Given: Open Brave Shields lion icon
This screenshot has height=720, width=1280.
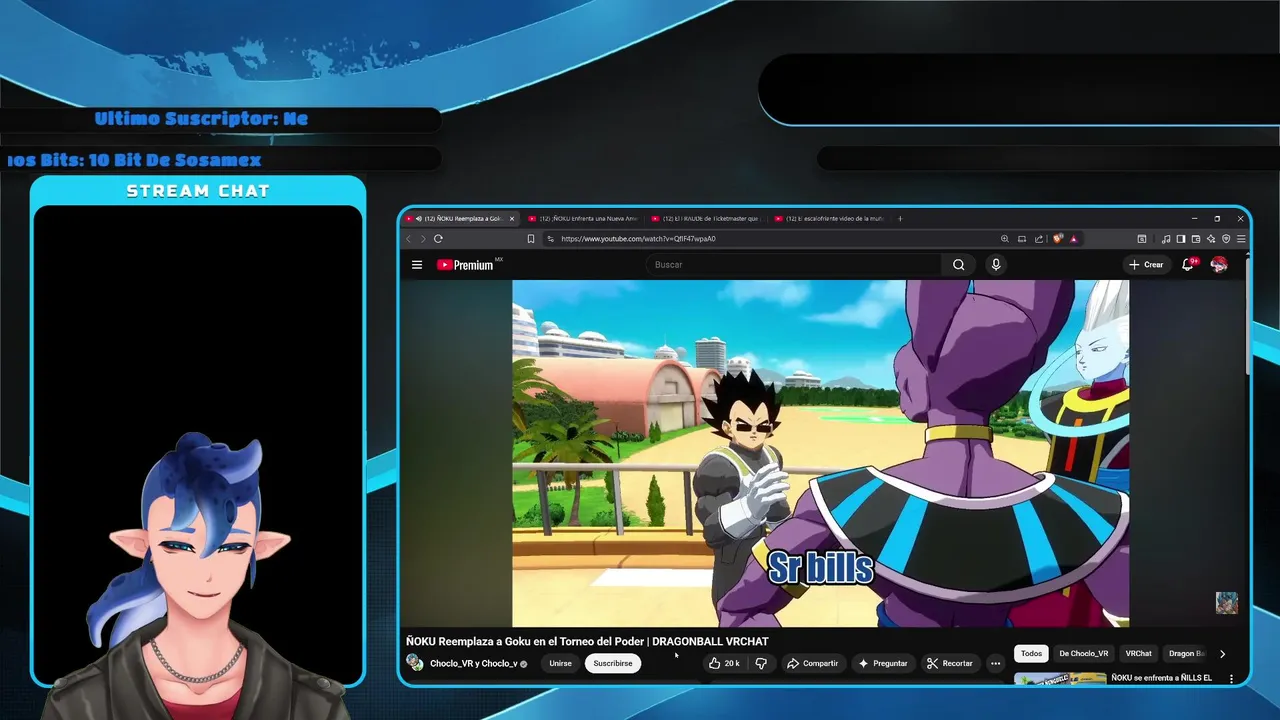Looking at the screenshot, I should 1057,239.
